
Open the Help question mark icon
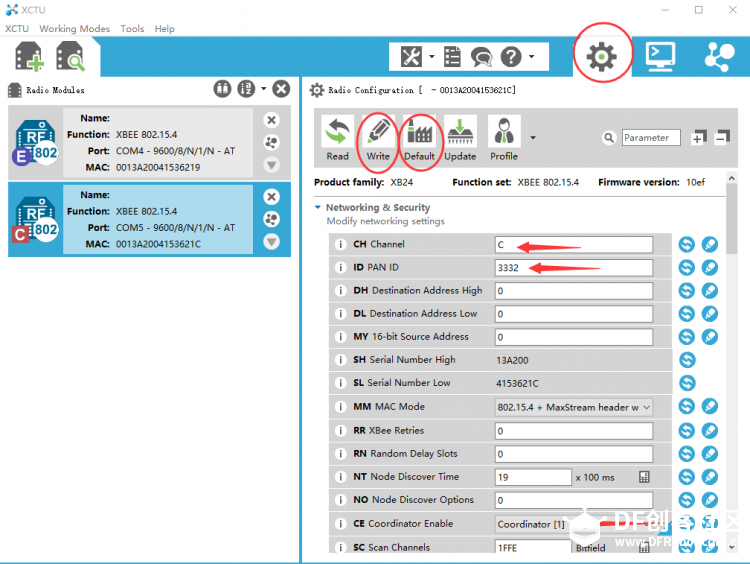tap(511, 56)
